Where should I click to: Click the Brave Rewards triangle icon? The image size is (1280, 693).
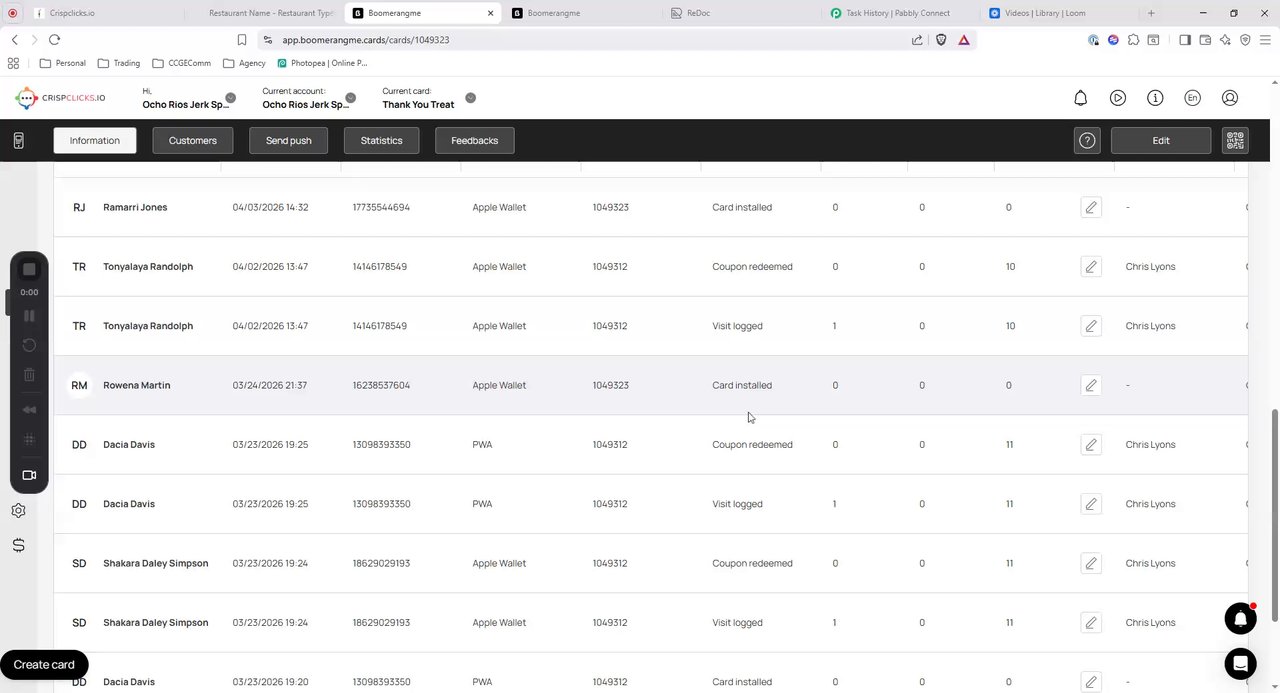(964, 40)
